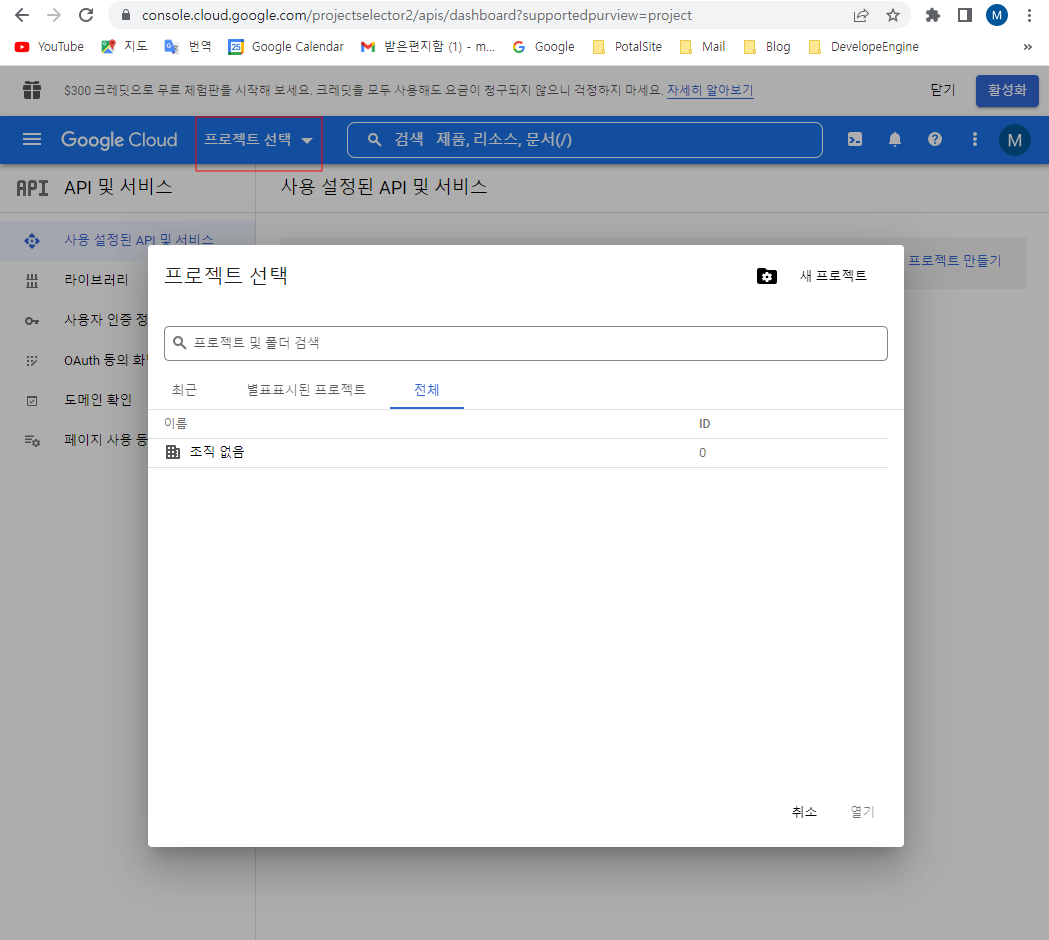
Task: Click 새 프로젝트 in the dialog
Action: pos(833,276)
